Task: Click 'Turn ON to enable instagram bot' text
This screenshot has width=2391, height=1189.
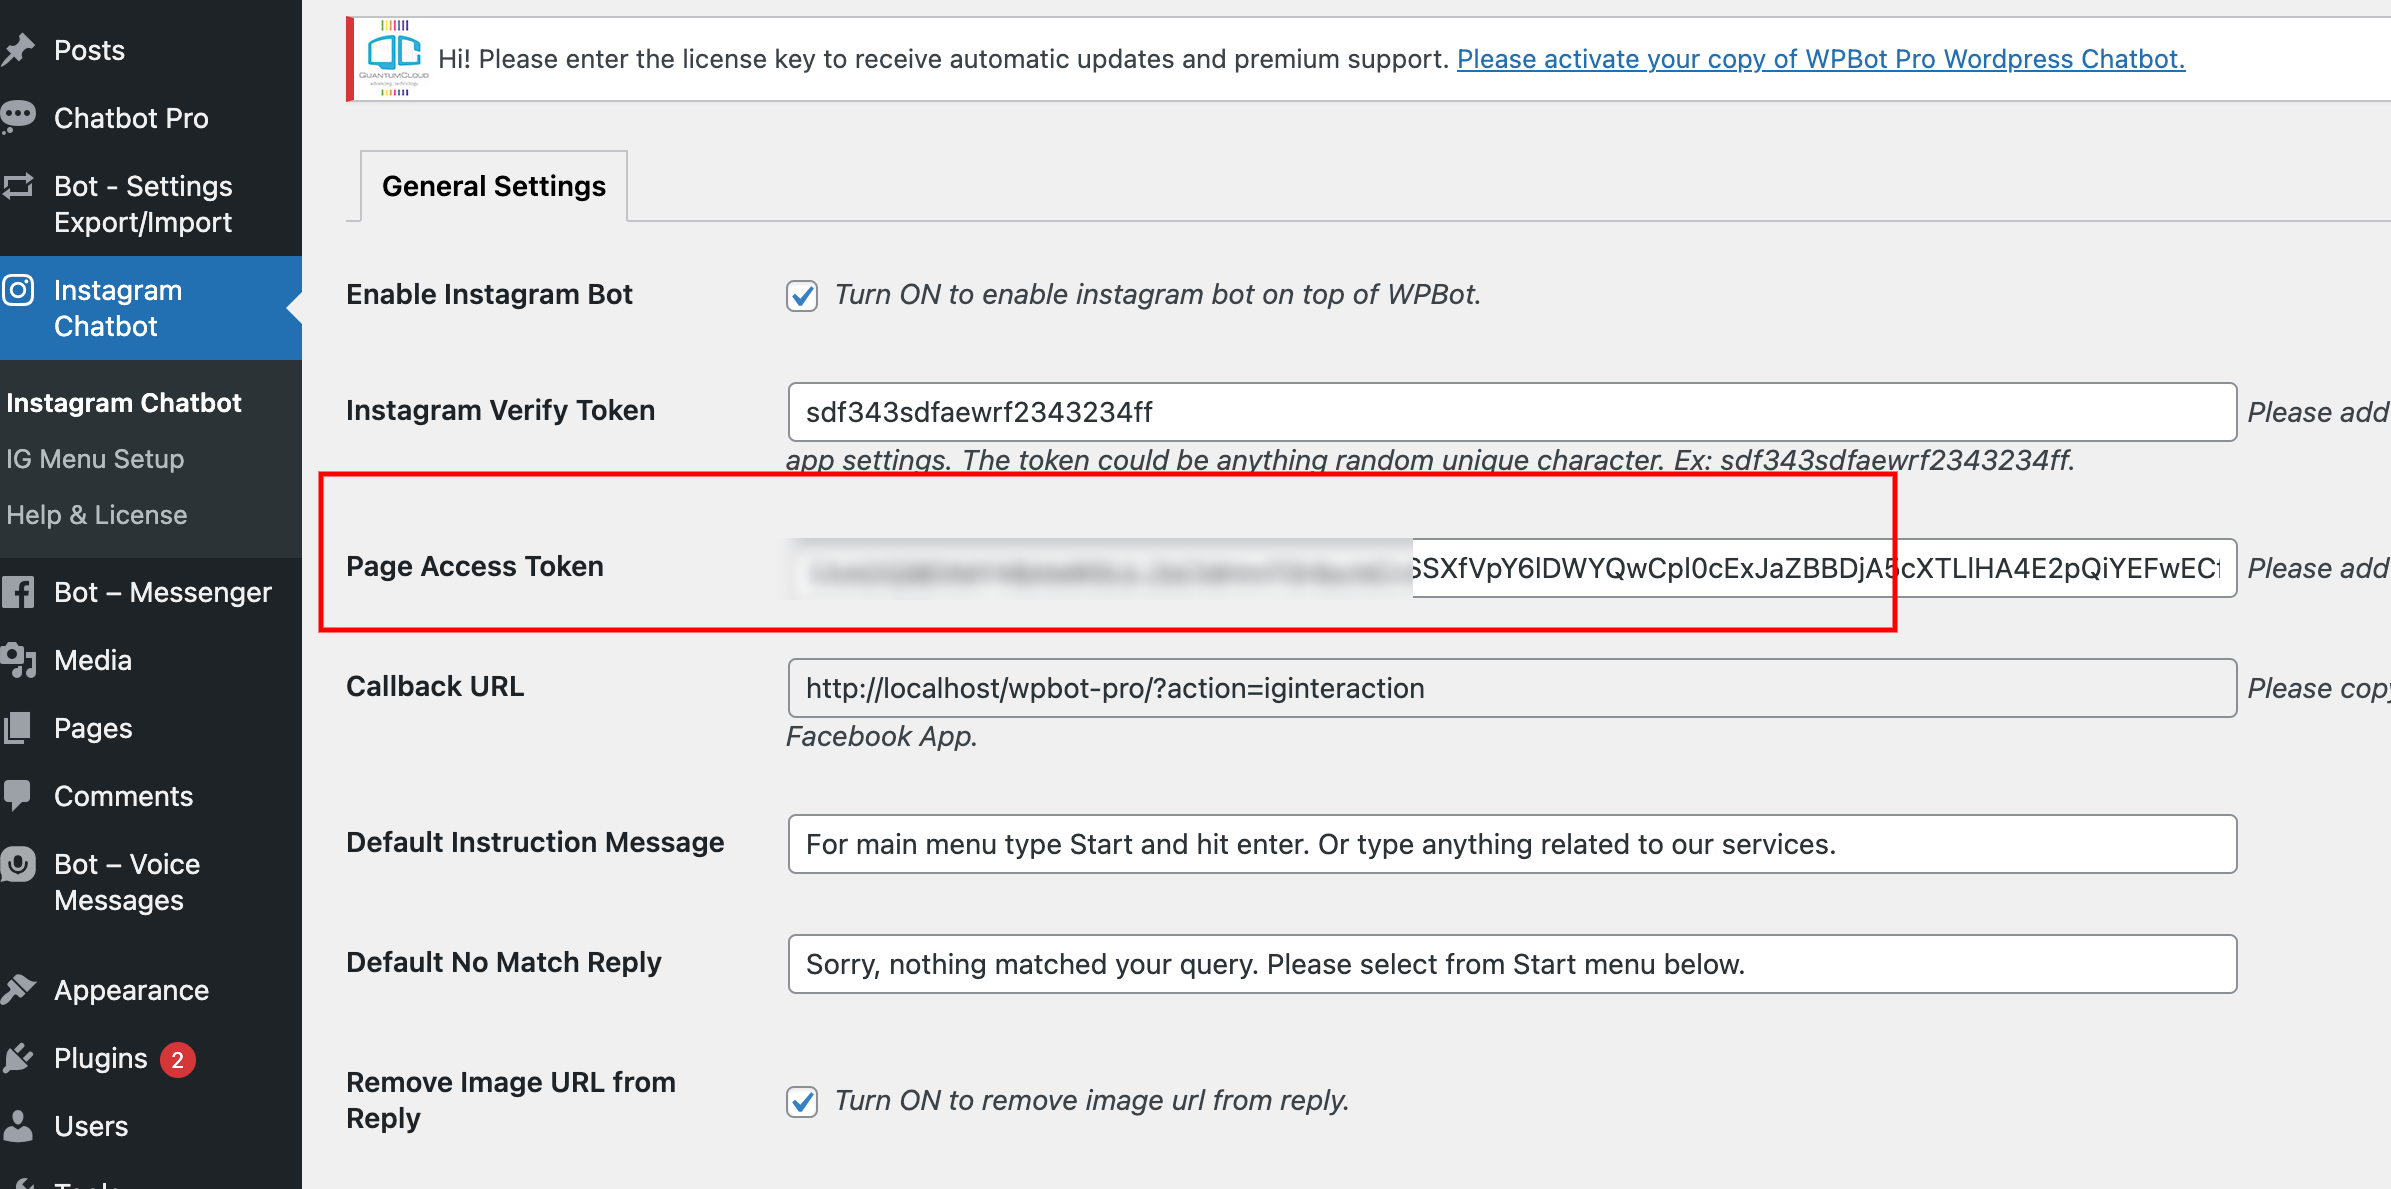Action: [1157, 294]
